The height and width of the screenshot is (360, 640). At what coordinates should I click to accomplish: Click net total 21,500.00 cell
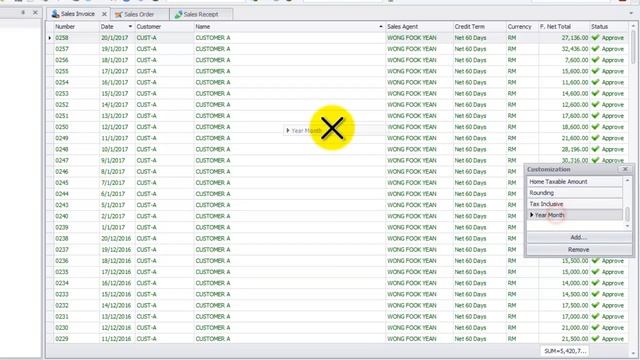(x=575, y=339)
